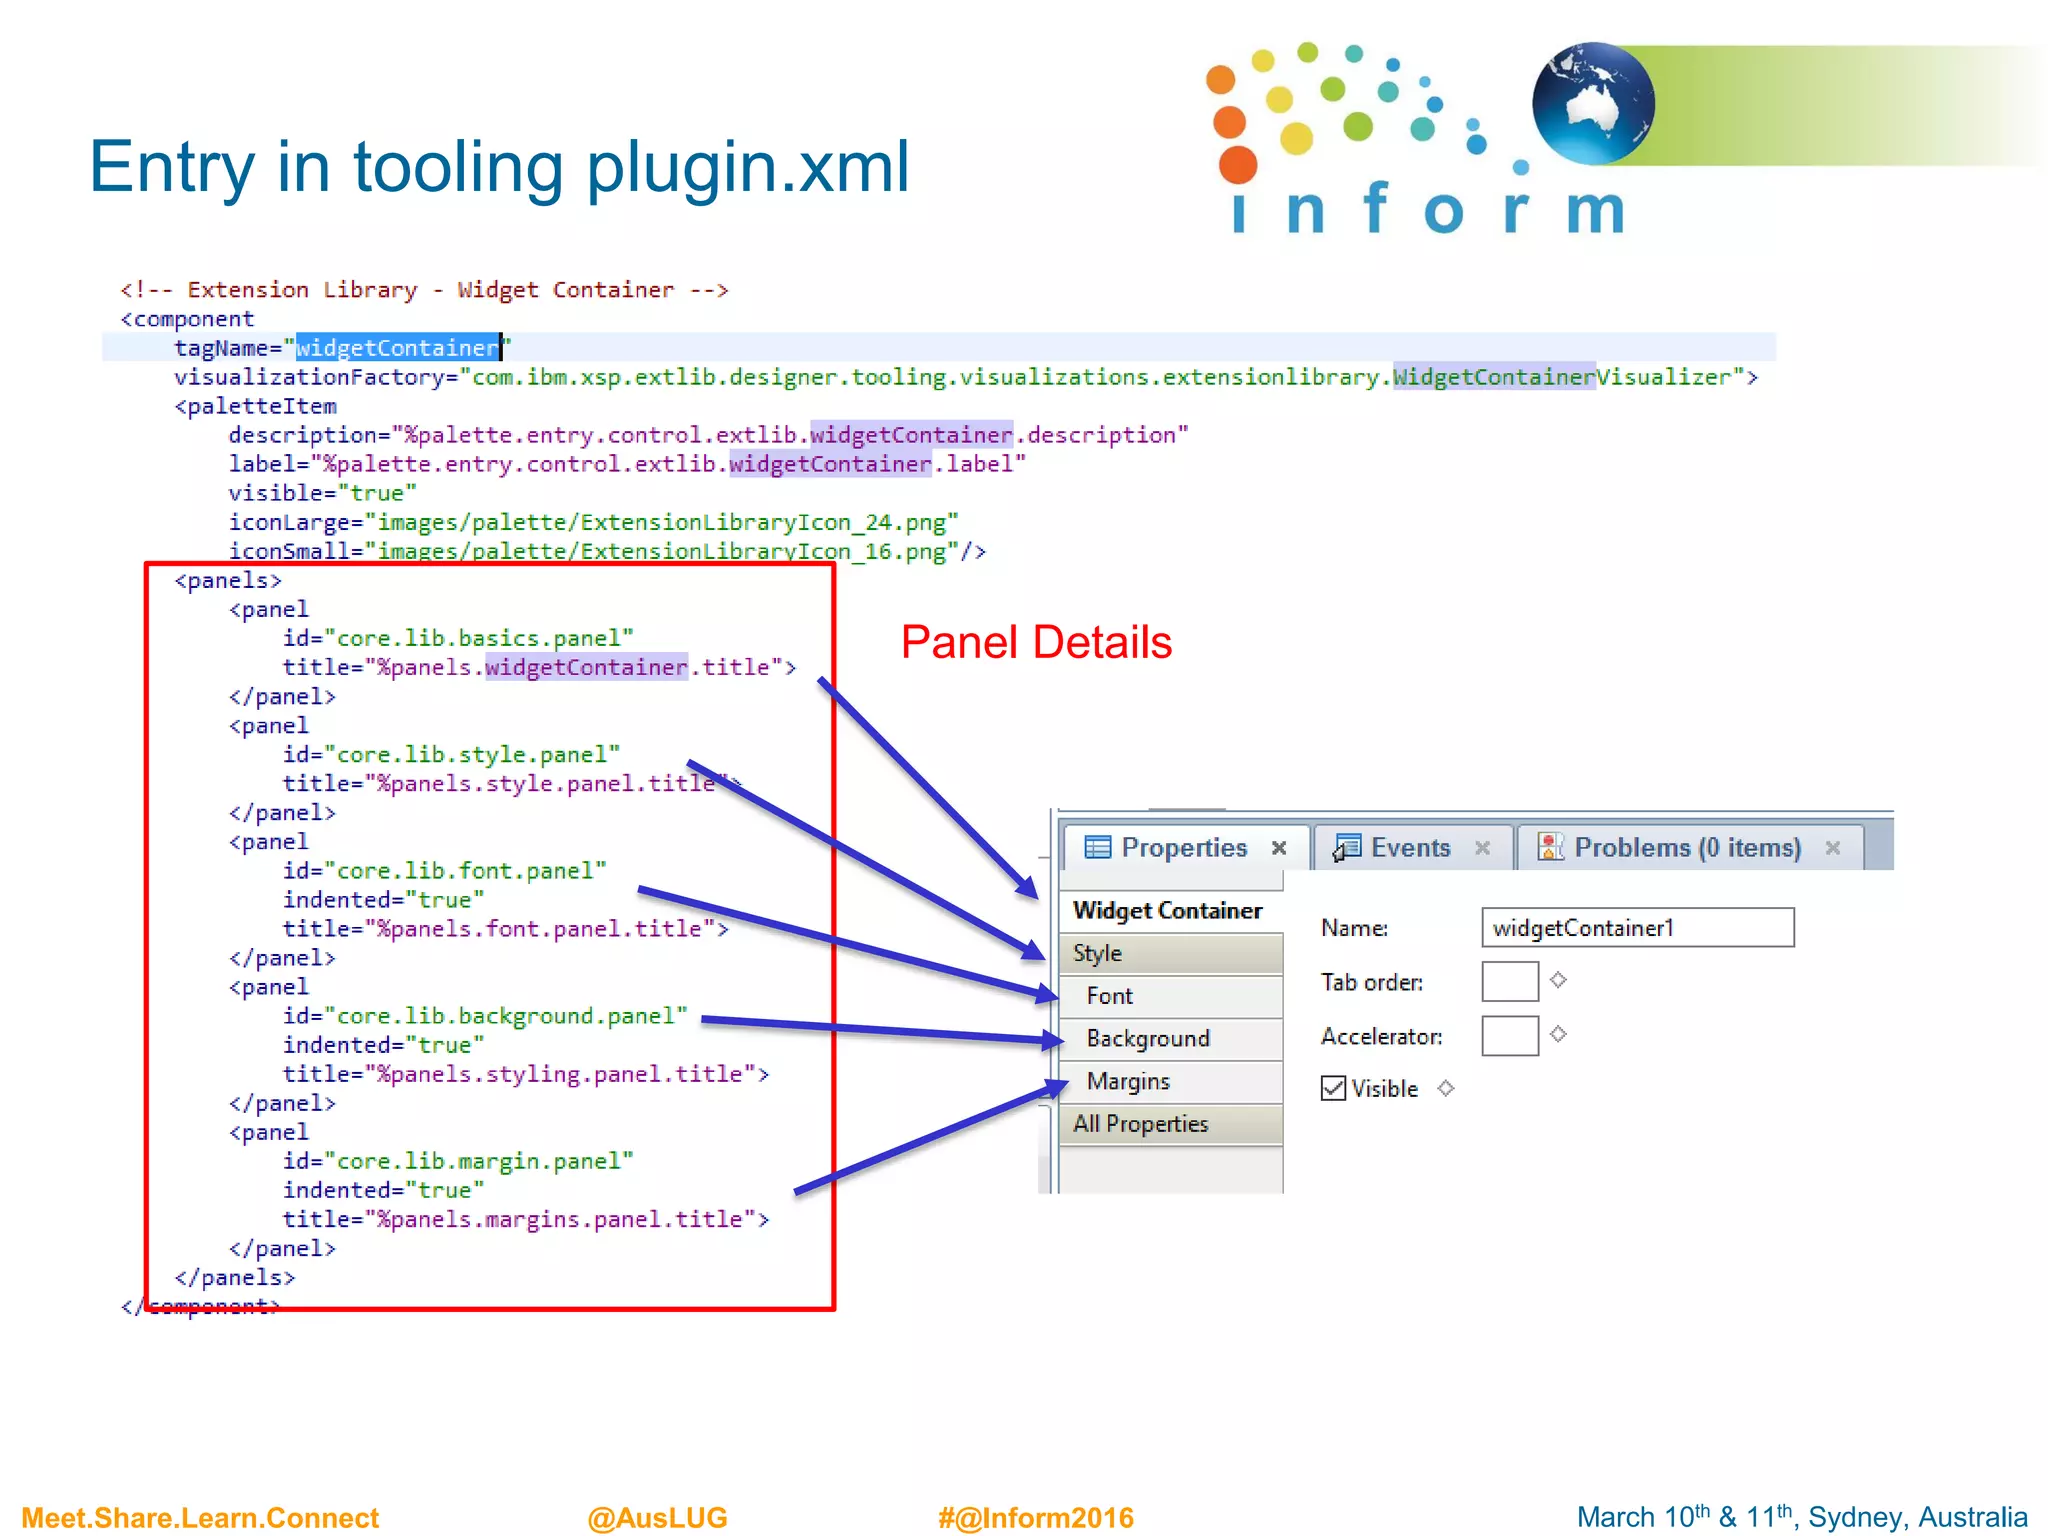Image resolution: width=2048 pixels, height=1536 pixels.
Task: Close the Events tab
Action: click(x=1482, y=848)
